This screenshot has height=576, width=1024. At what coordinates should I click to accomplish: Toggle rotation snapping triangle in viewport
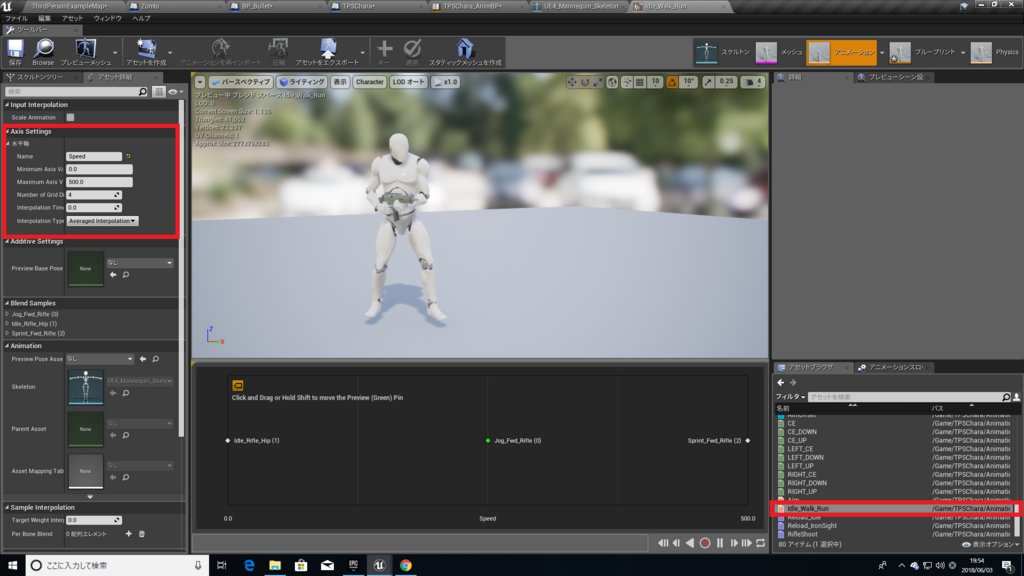point(672,82)
